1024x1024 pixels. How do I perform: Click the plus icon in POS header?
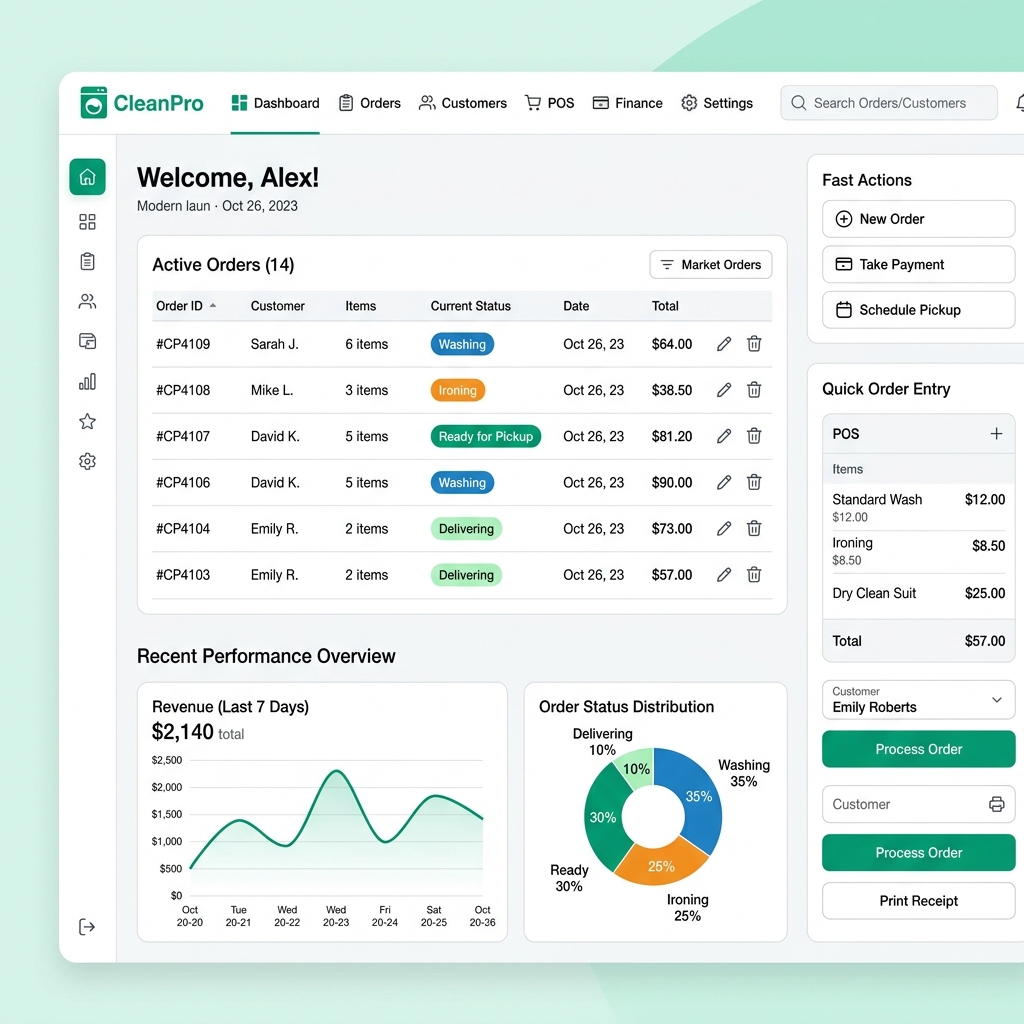pyautogui.click(x=996, y=434)
